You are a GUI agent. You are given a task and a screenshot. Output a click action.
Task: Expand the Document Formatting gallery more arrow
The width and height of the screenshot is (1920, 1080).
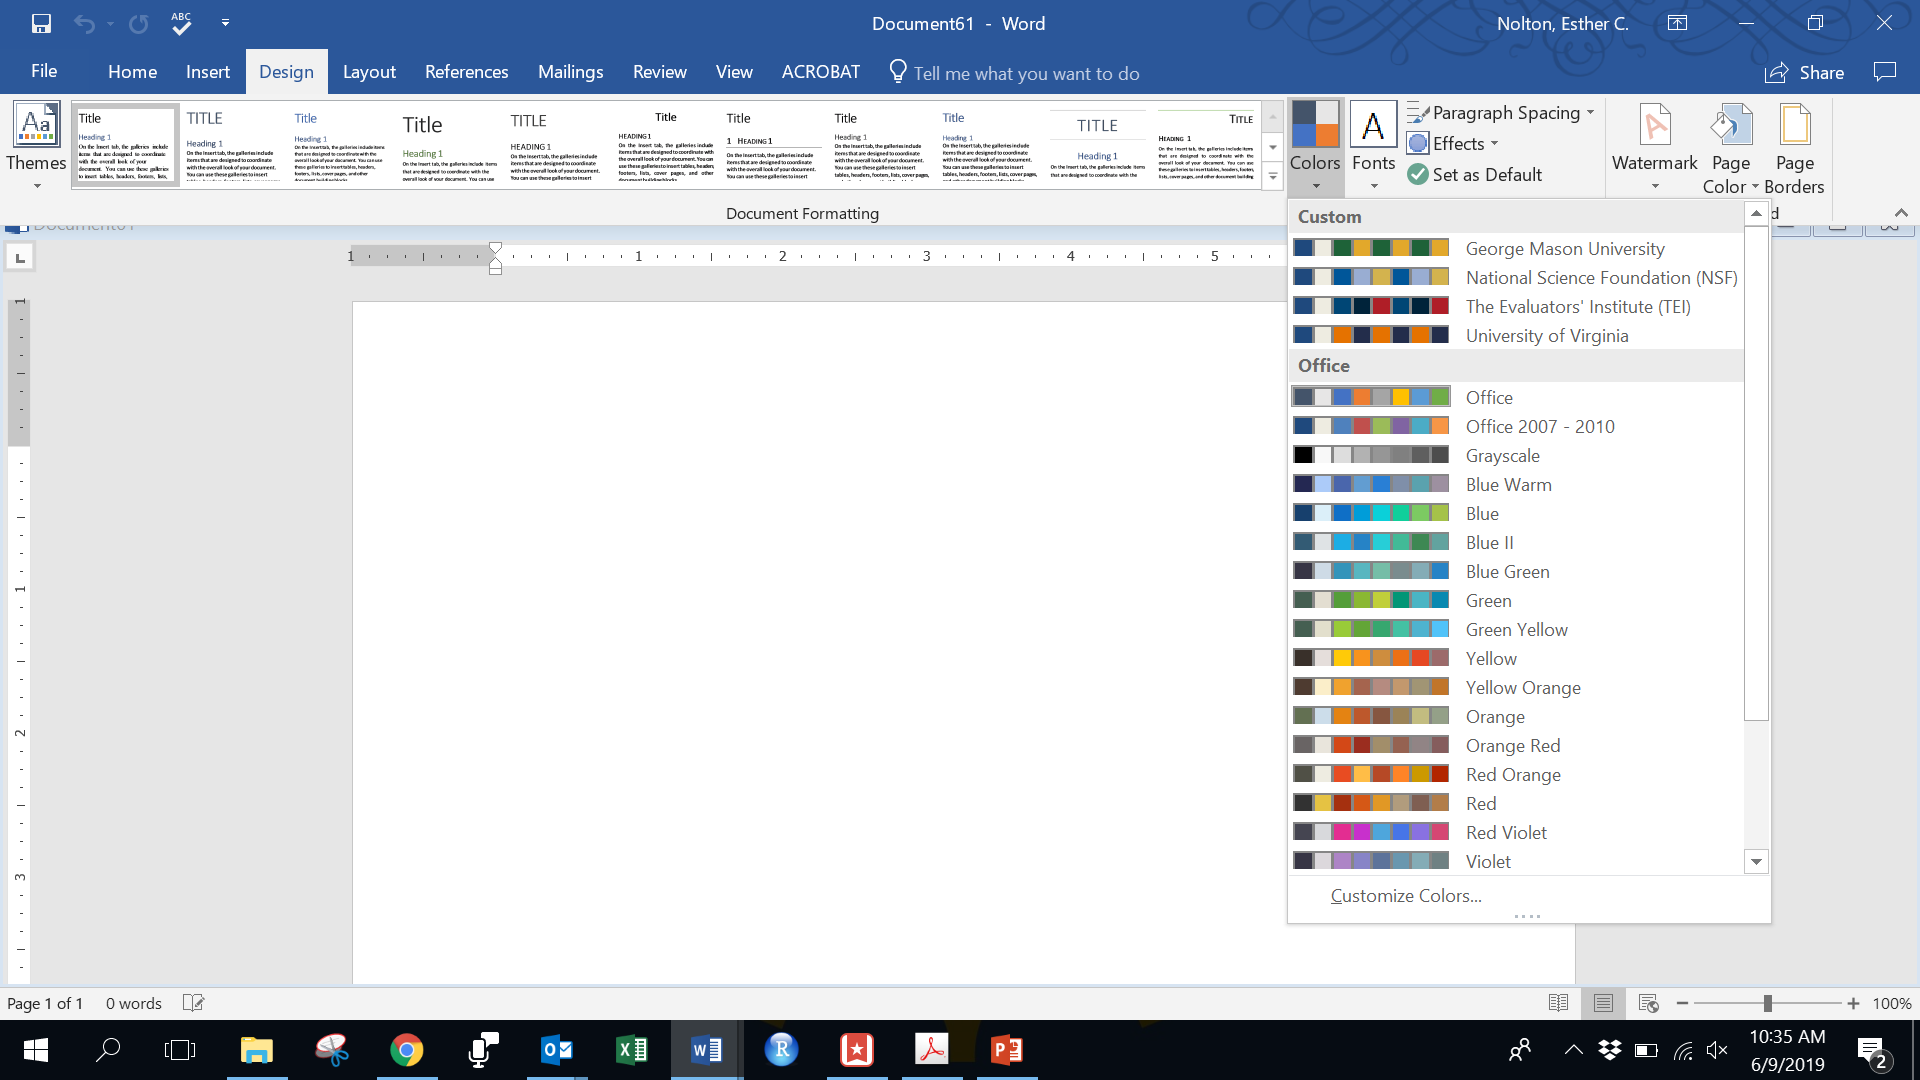click(1272, 177)
